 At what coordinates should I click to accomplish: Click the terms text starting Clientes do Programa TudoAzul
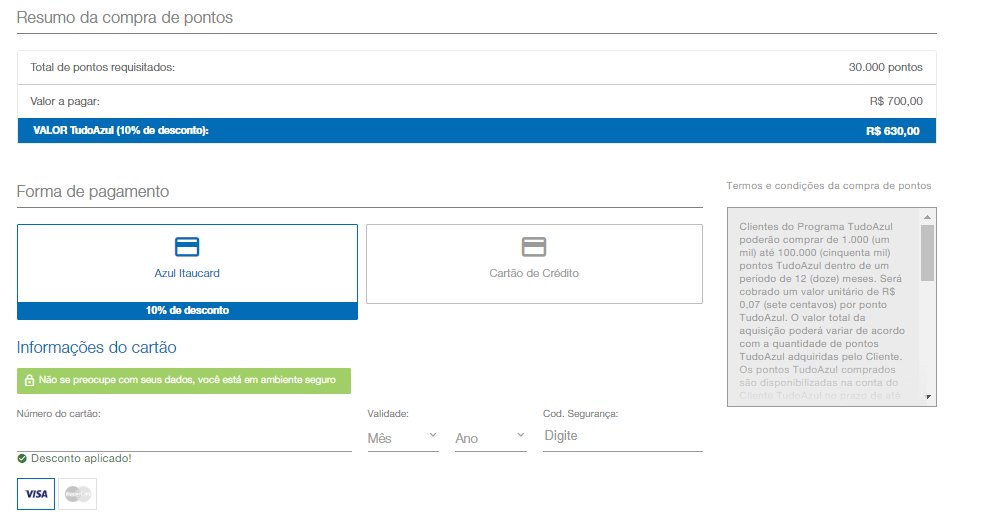pyautogui.click(x=822, y=311)
